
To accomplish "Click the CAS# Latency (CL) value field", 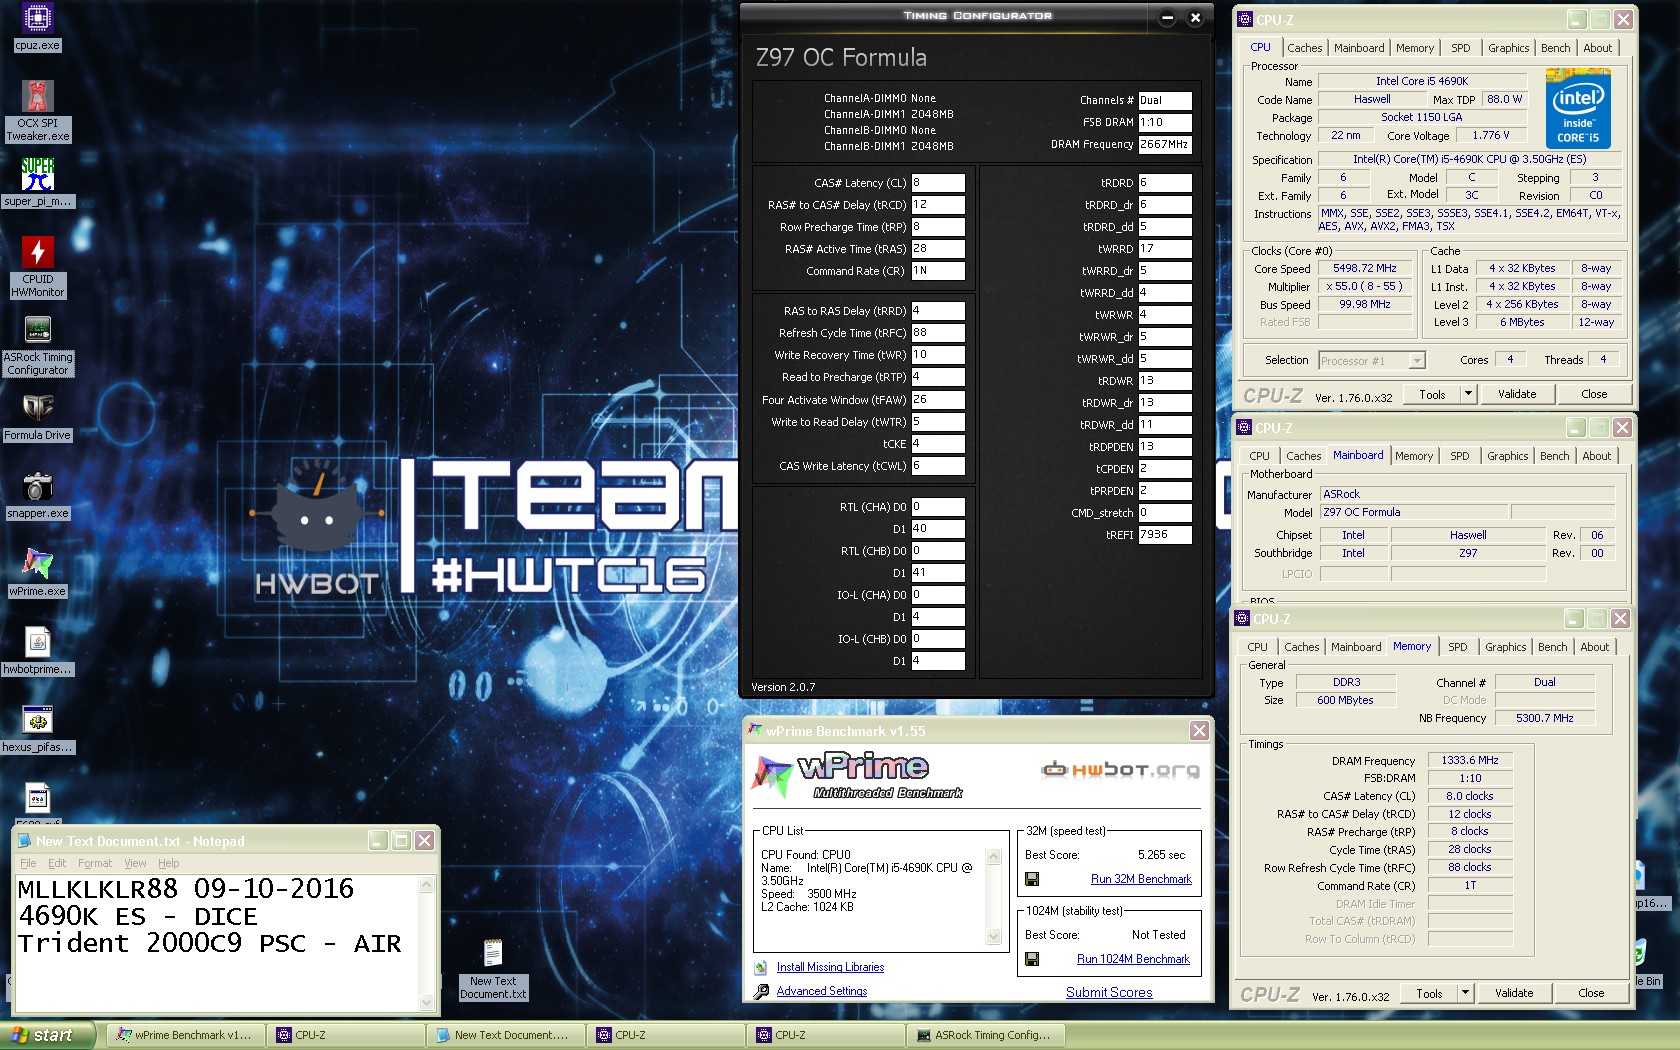I will point(937,183).
